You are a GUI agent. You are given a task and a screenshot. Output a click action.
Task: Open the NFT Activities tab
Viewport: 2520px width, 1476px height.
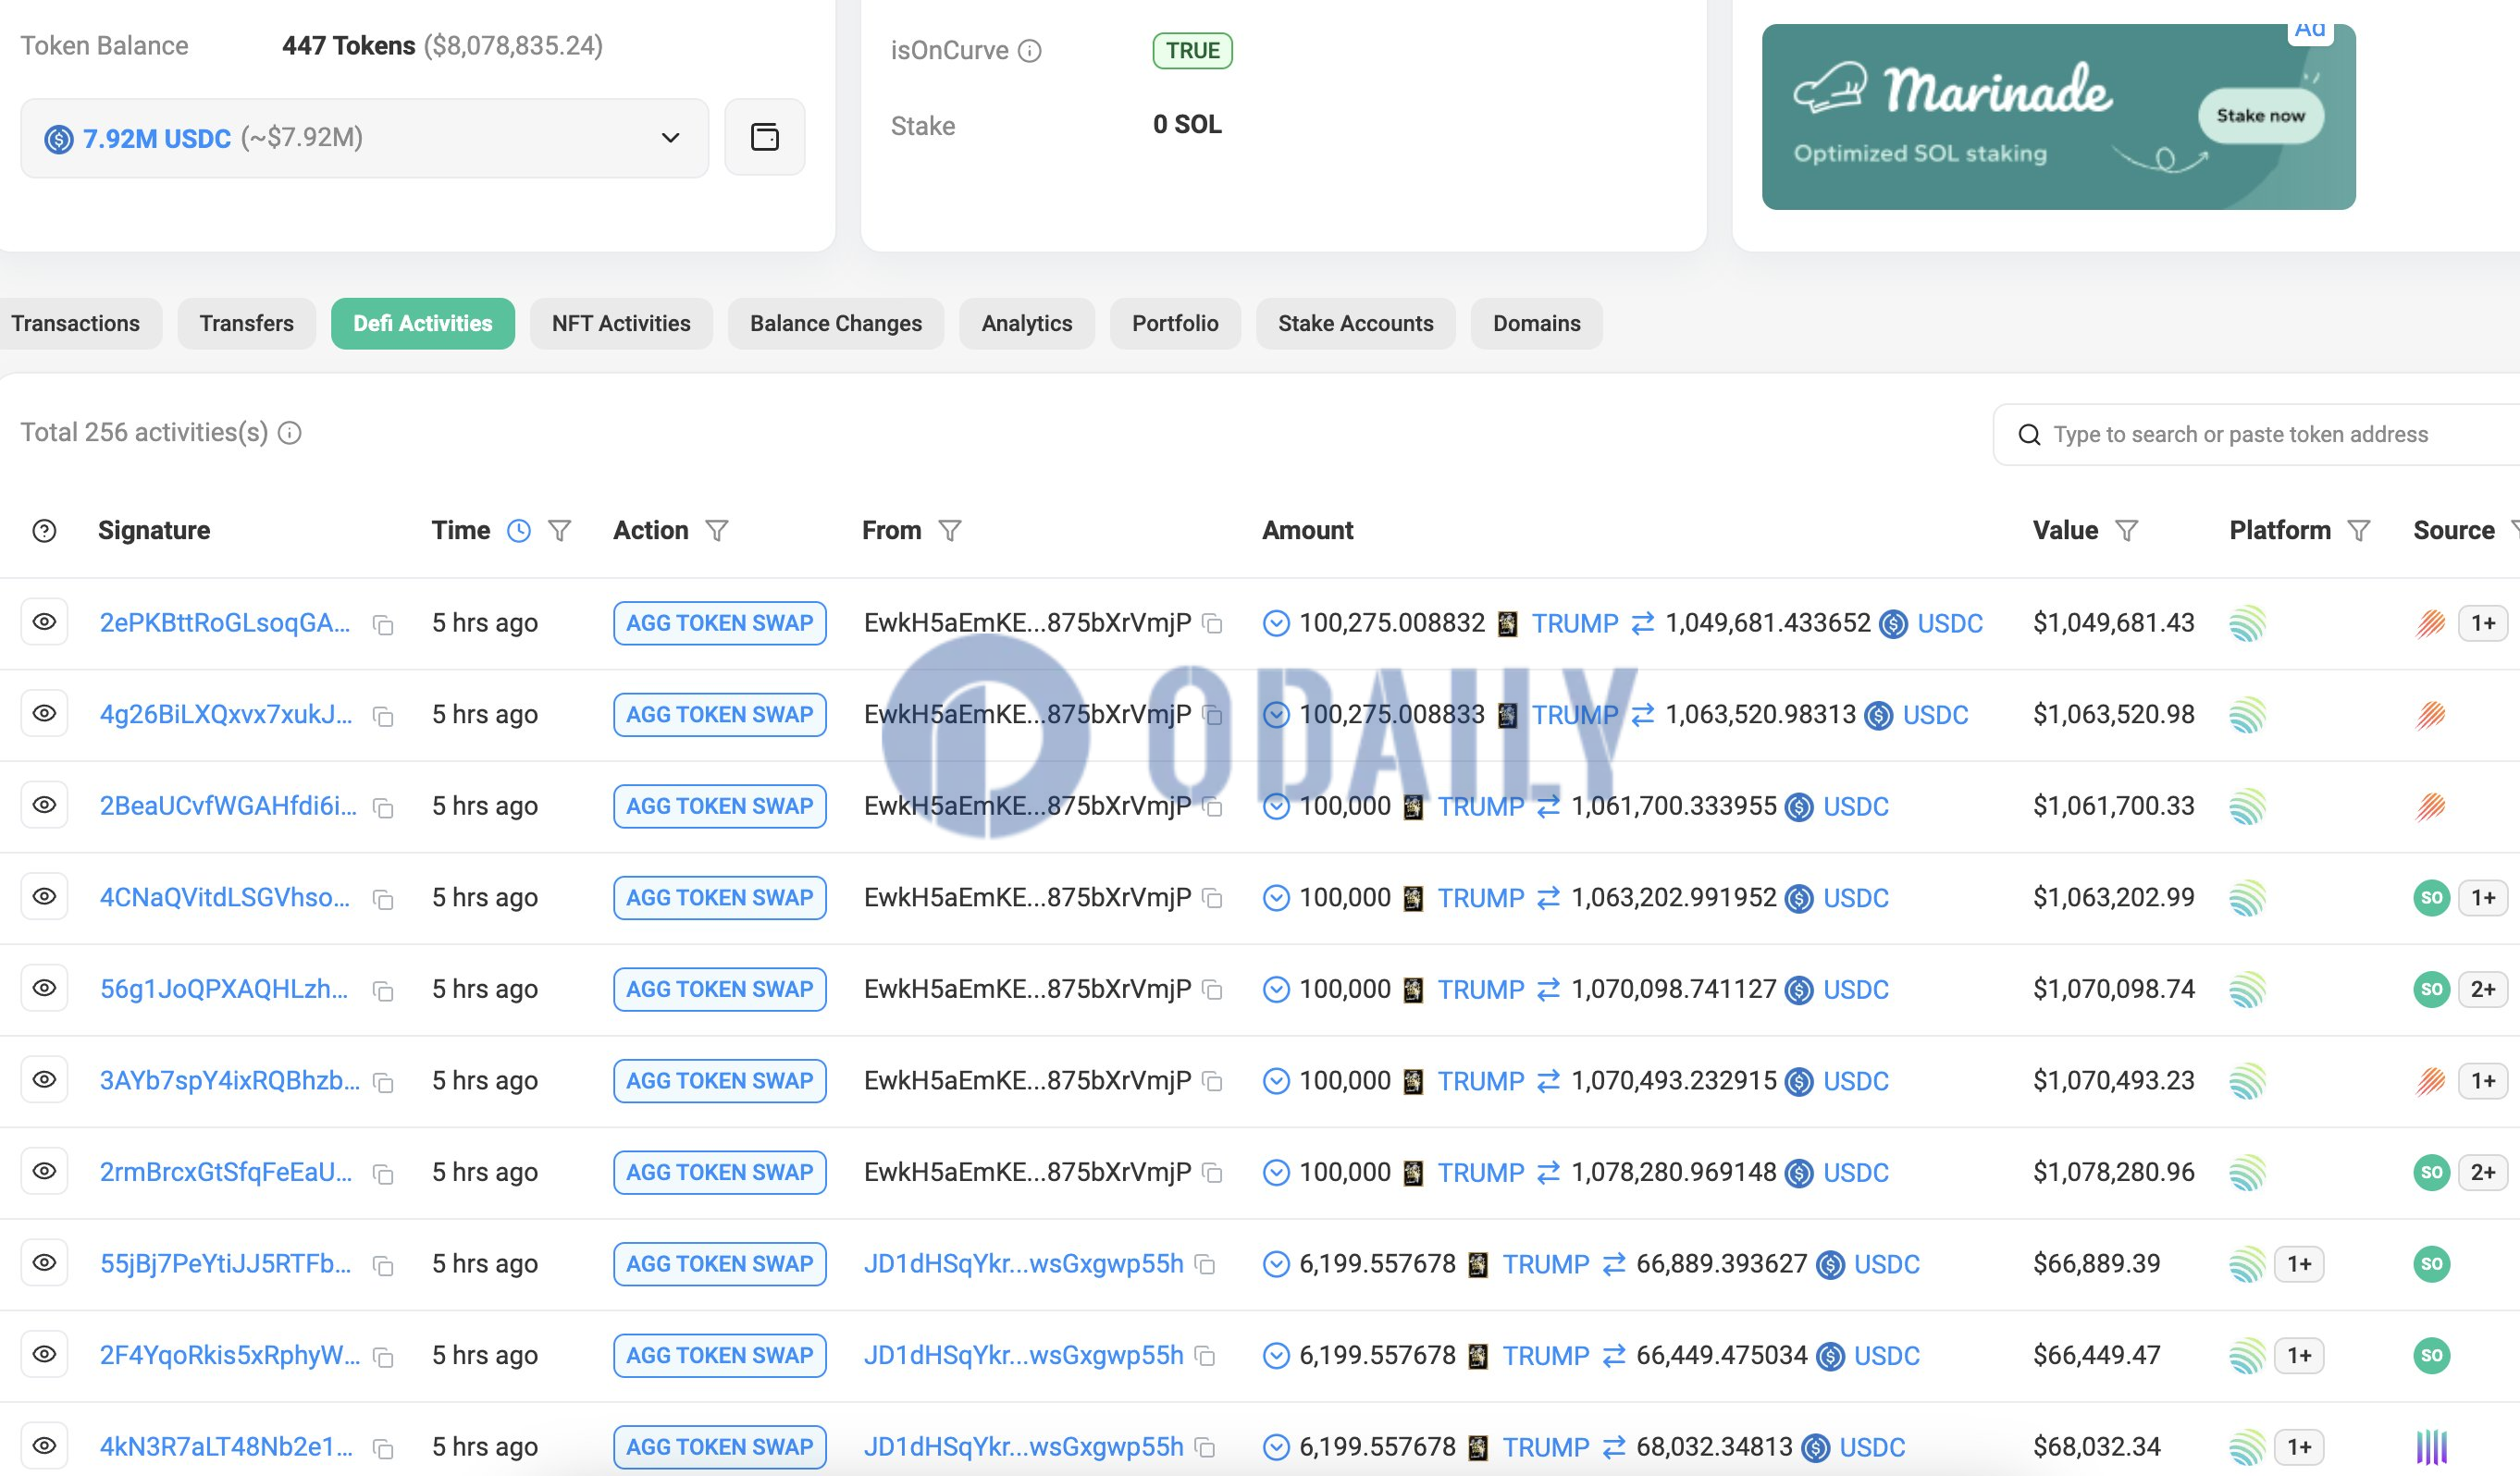[621, 324]
